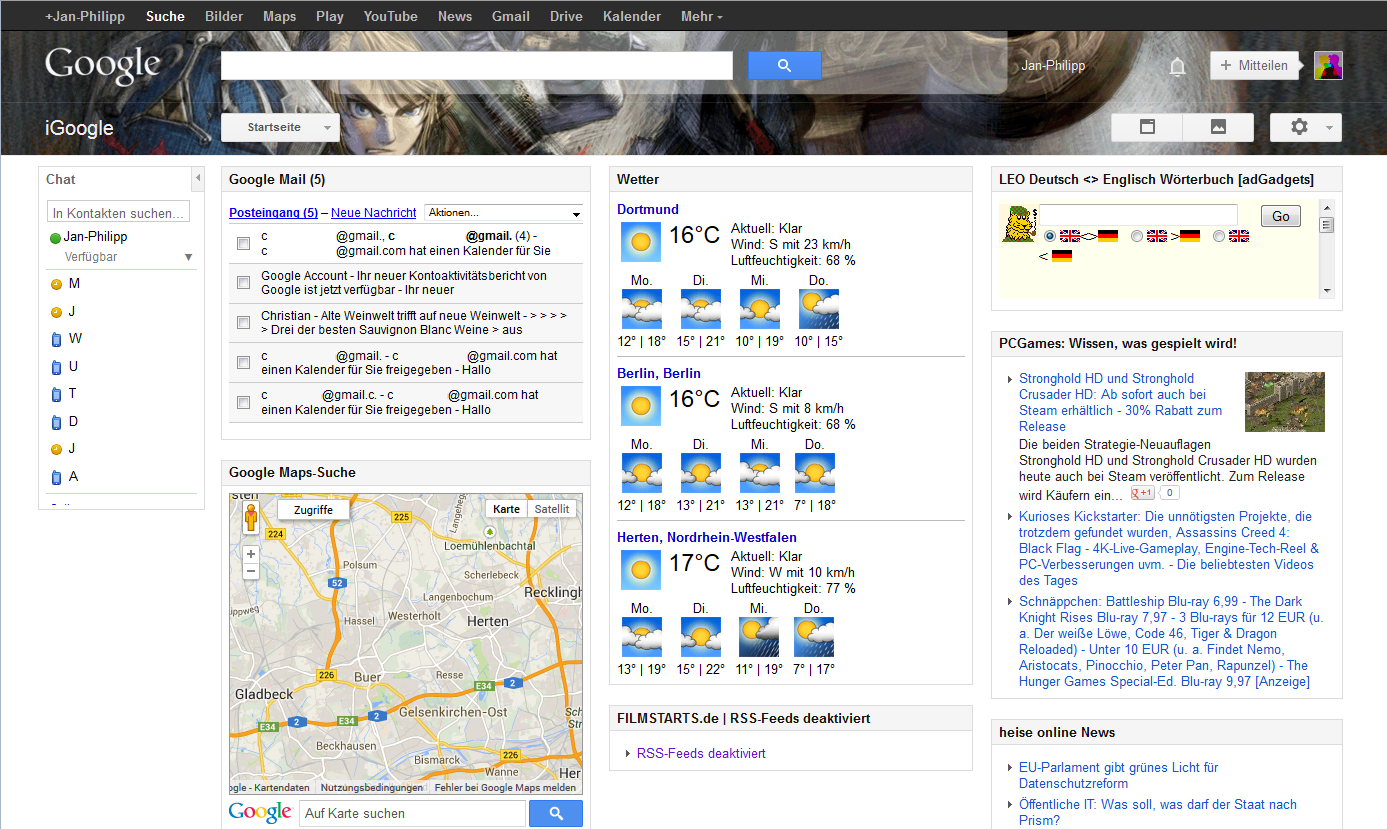Open the Aktionen dropdown in Google Mail
This screenshot has height=829, width=1387.
coord(504,213)
